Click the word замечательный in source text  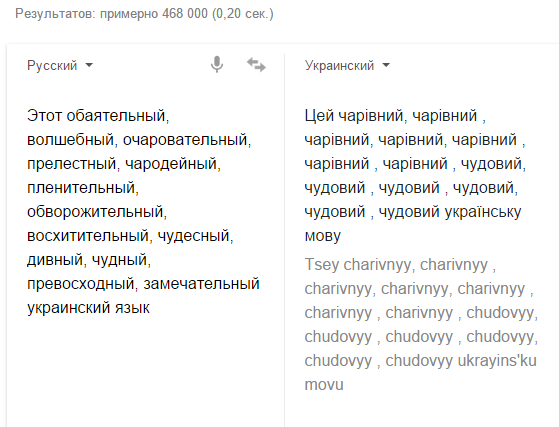click(201, 284)
